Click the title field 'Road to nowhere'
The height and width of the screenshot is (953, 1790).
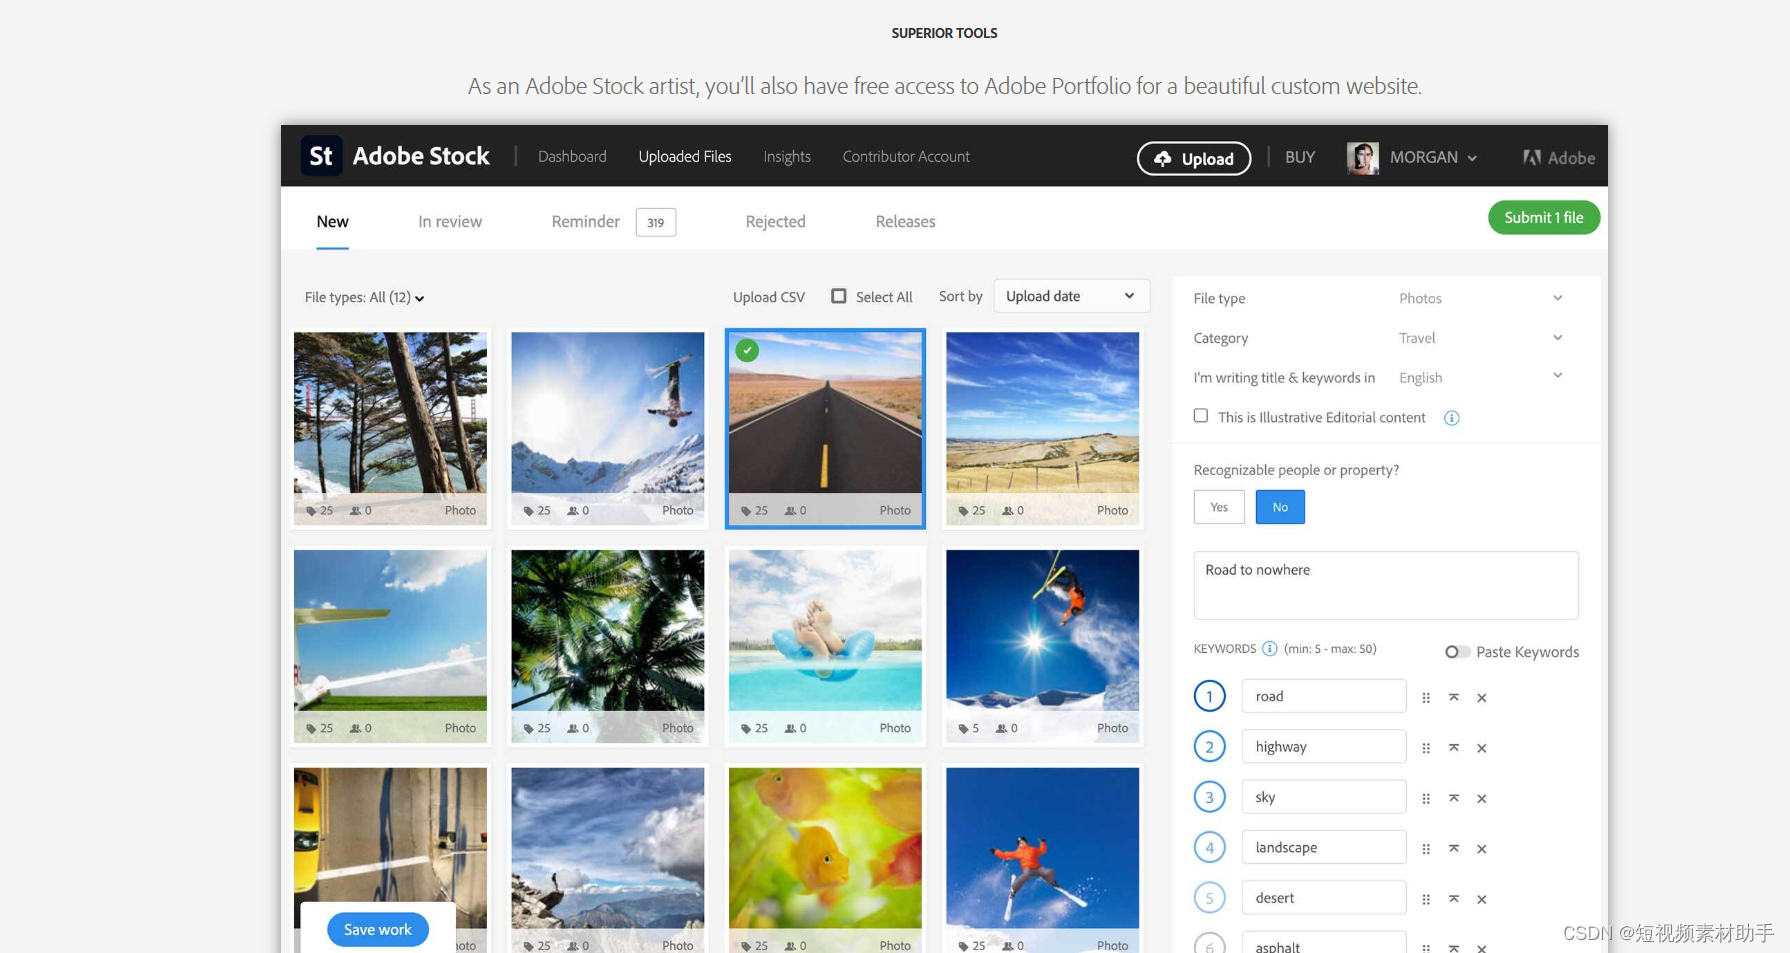click(1386, 585)
